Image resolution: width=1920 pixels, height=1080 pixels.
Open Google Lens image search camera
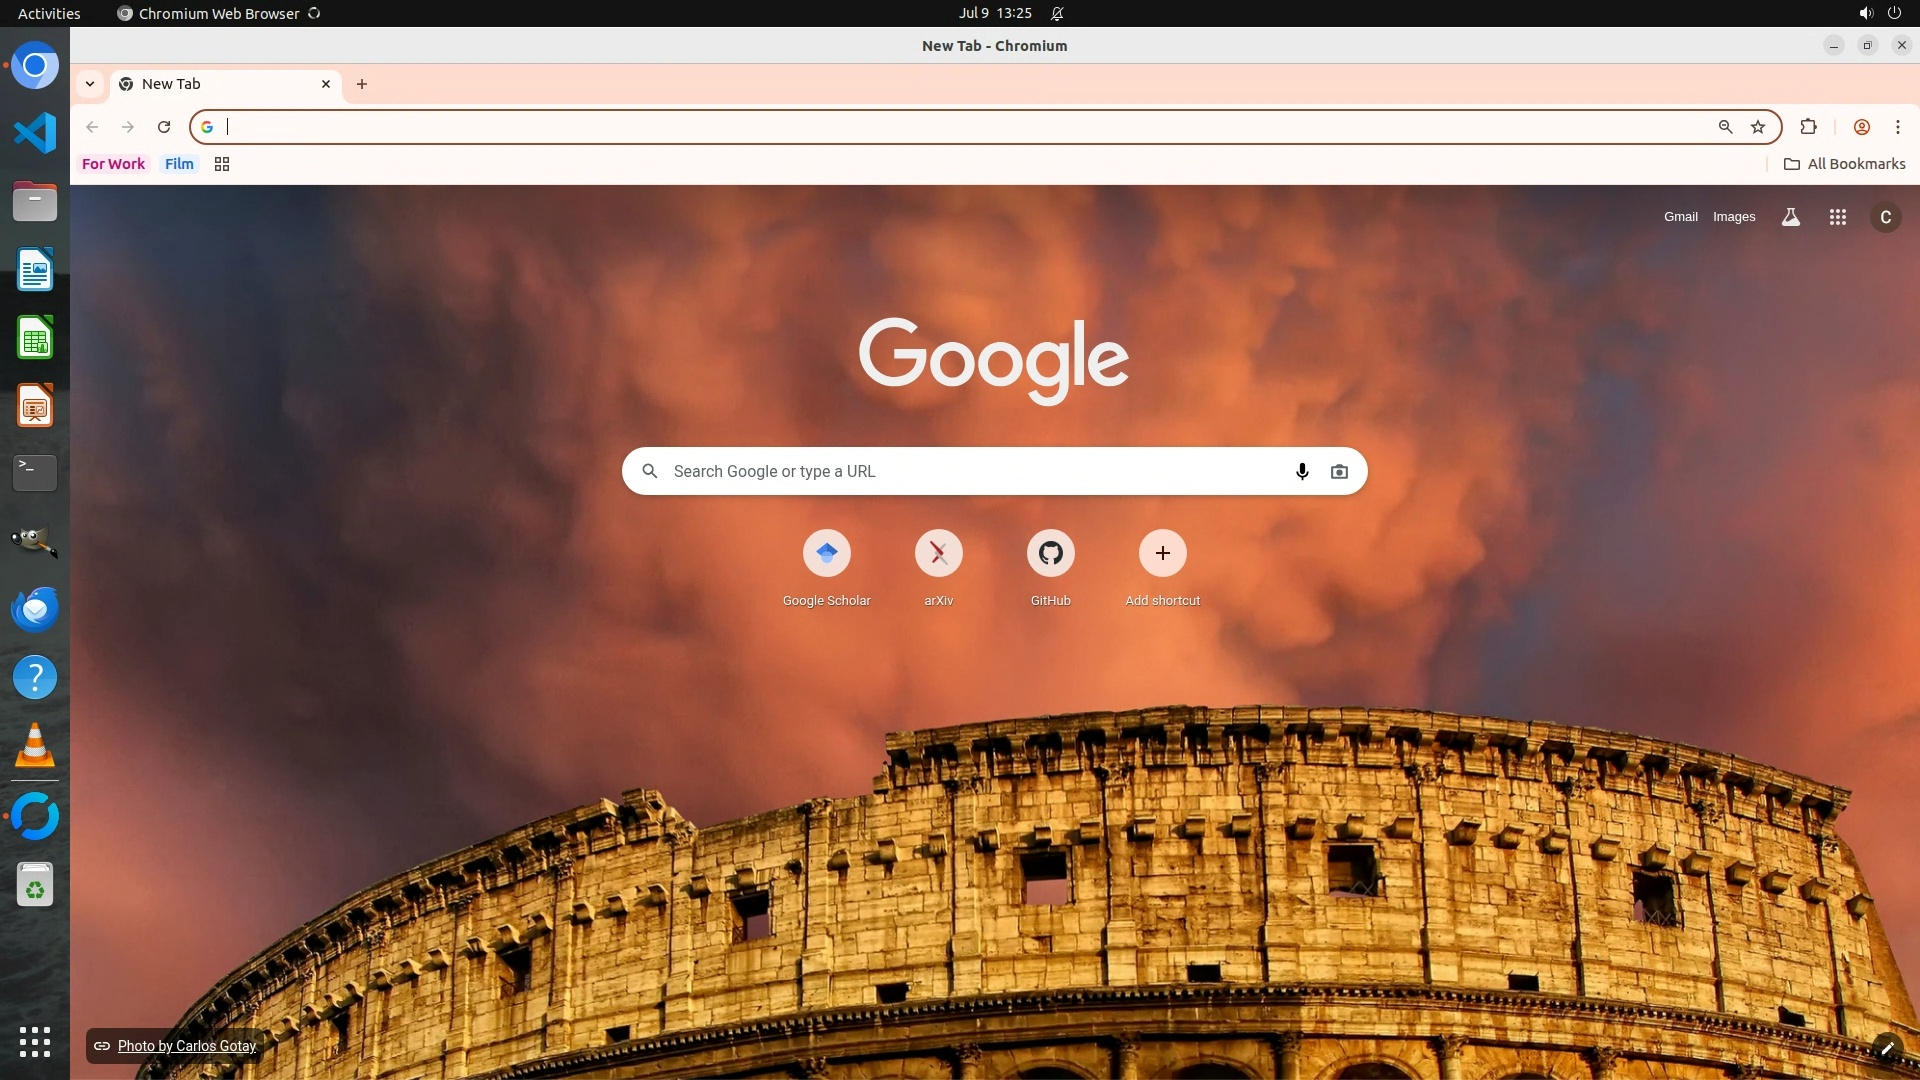click(1339, 471)
